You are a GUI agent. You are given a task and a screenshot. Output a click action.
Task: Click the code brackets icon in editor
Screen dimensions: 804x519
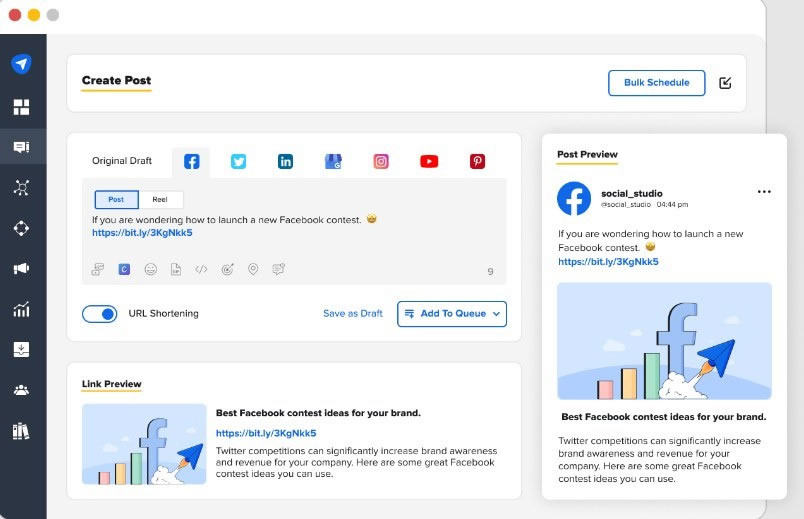pos(202,269)
